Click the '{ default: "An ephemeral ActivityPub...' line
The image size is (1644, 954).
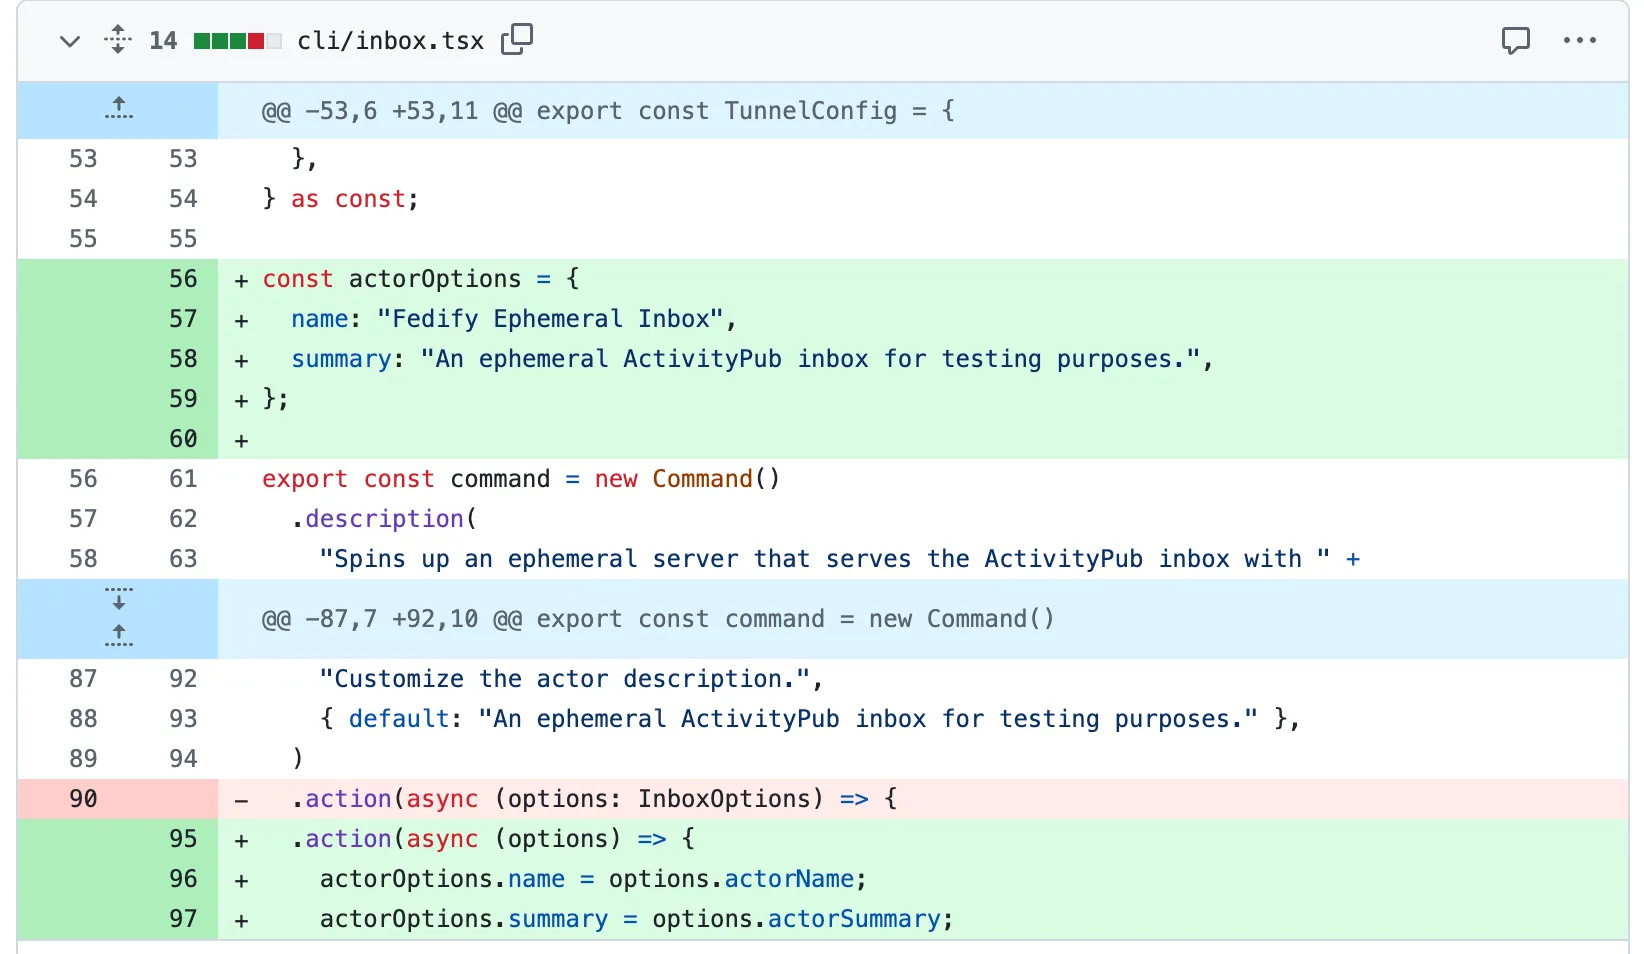(x=810, y=719)
